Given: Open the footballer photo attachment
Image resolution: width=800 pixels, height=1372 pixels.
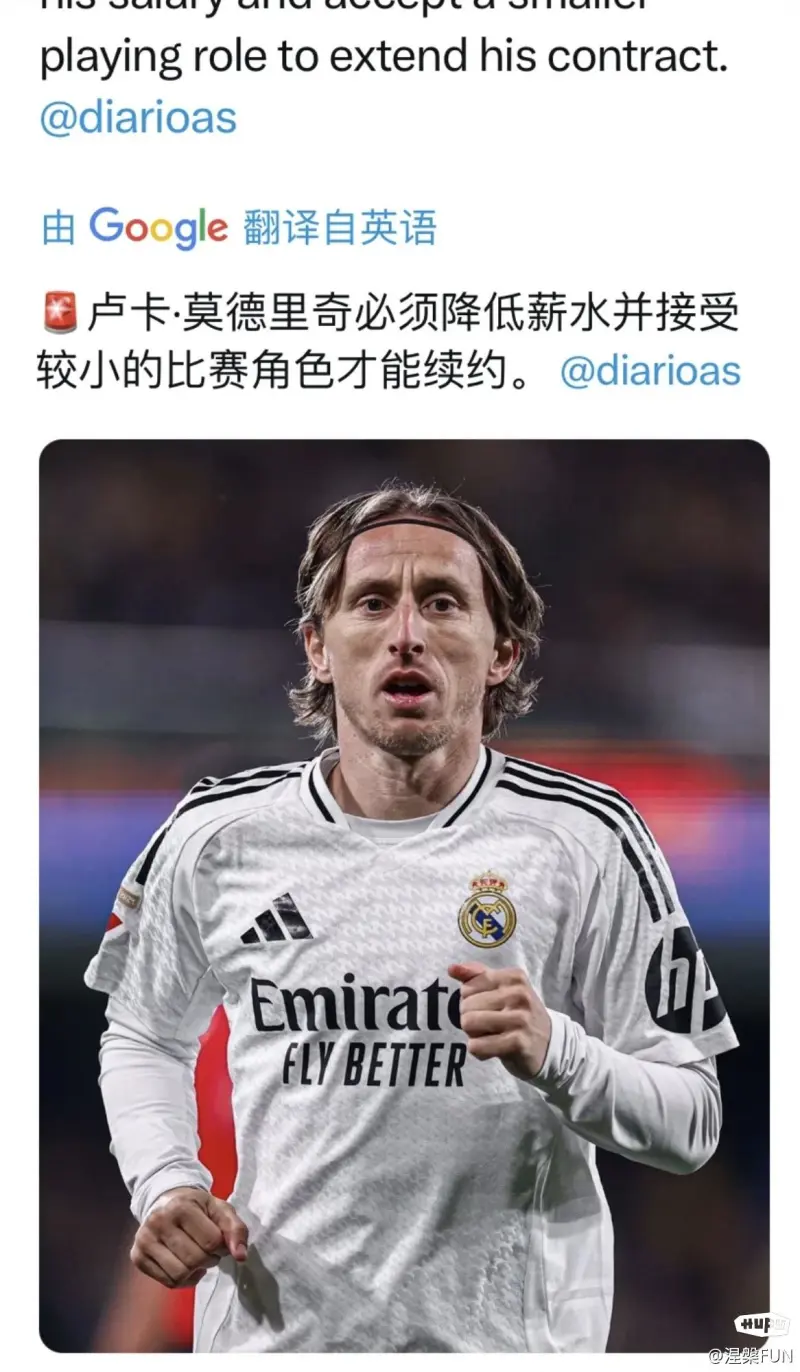Looking at the screenshot, I should click(x=404, y=896).
